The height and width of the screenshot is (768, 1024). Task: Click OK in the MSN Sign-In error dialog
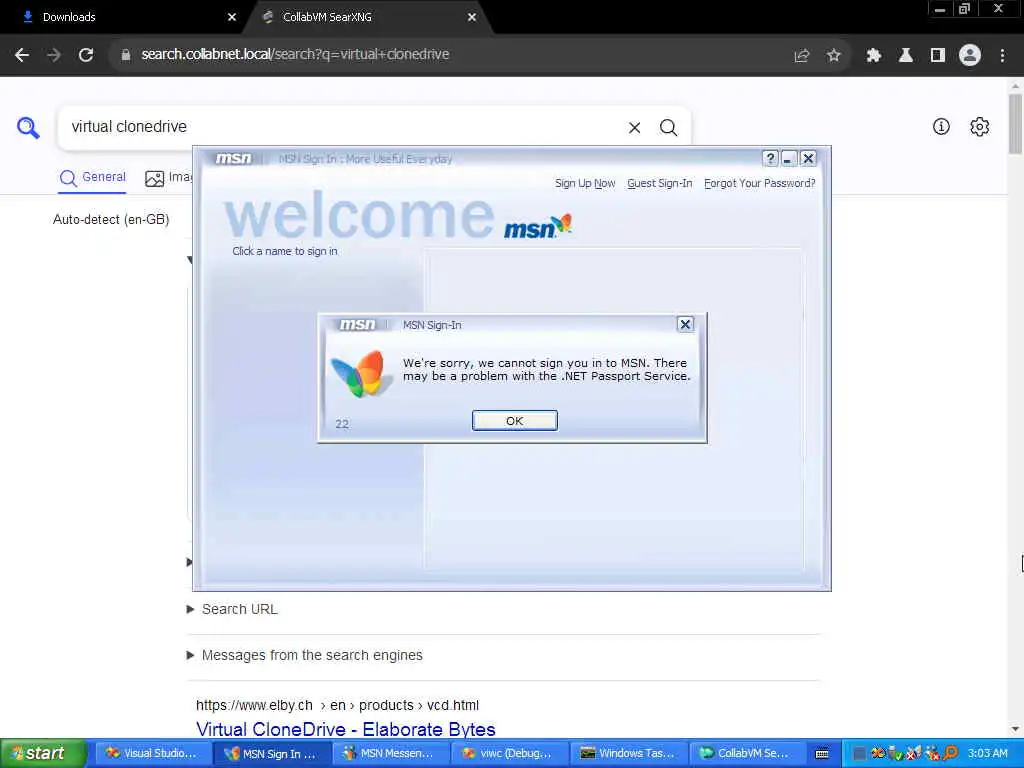point(515,421)
